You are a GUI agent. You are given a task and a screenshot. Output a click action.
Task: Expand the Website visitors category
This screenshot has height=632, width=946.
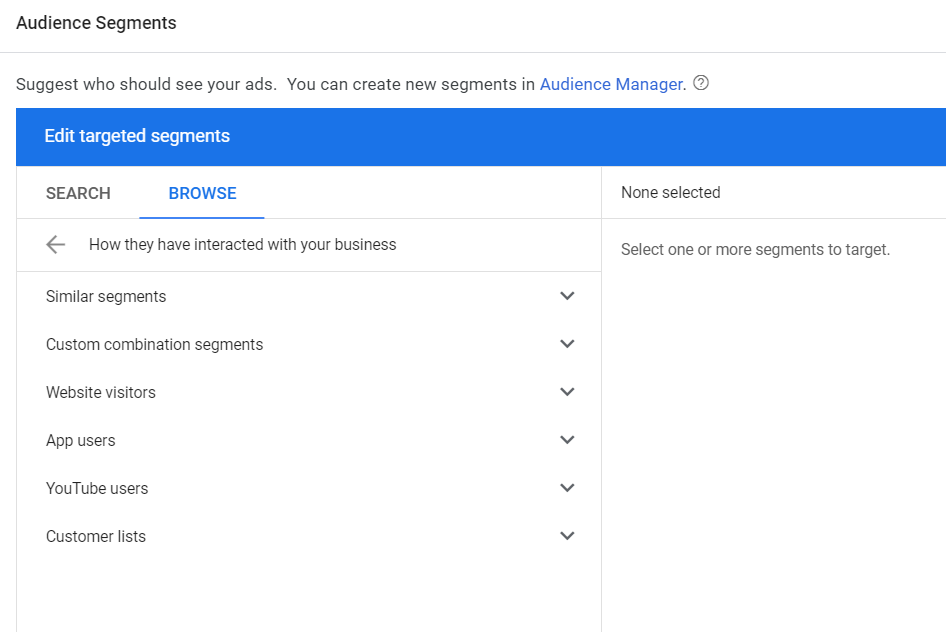[x=567, y=392]
